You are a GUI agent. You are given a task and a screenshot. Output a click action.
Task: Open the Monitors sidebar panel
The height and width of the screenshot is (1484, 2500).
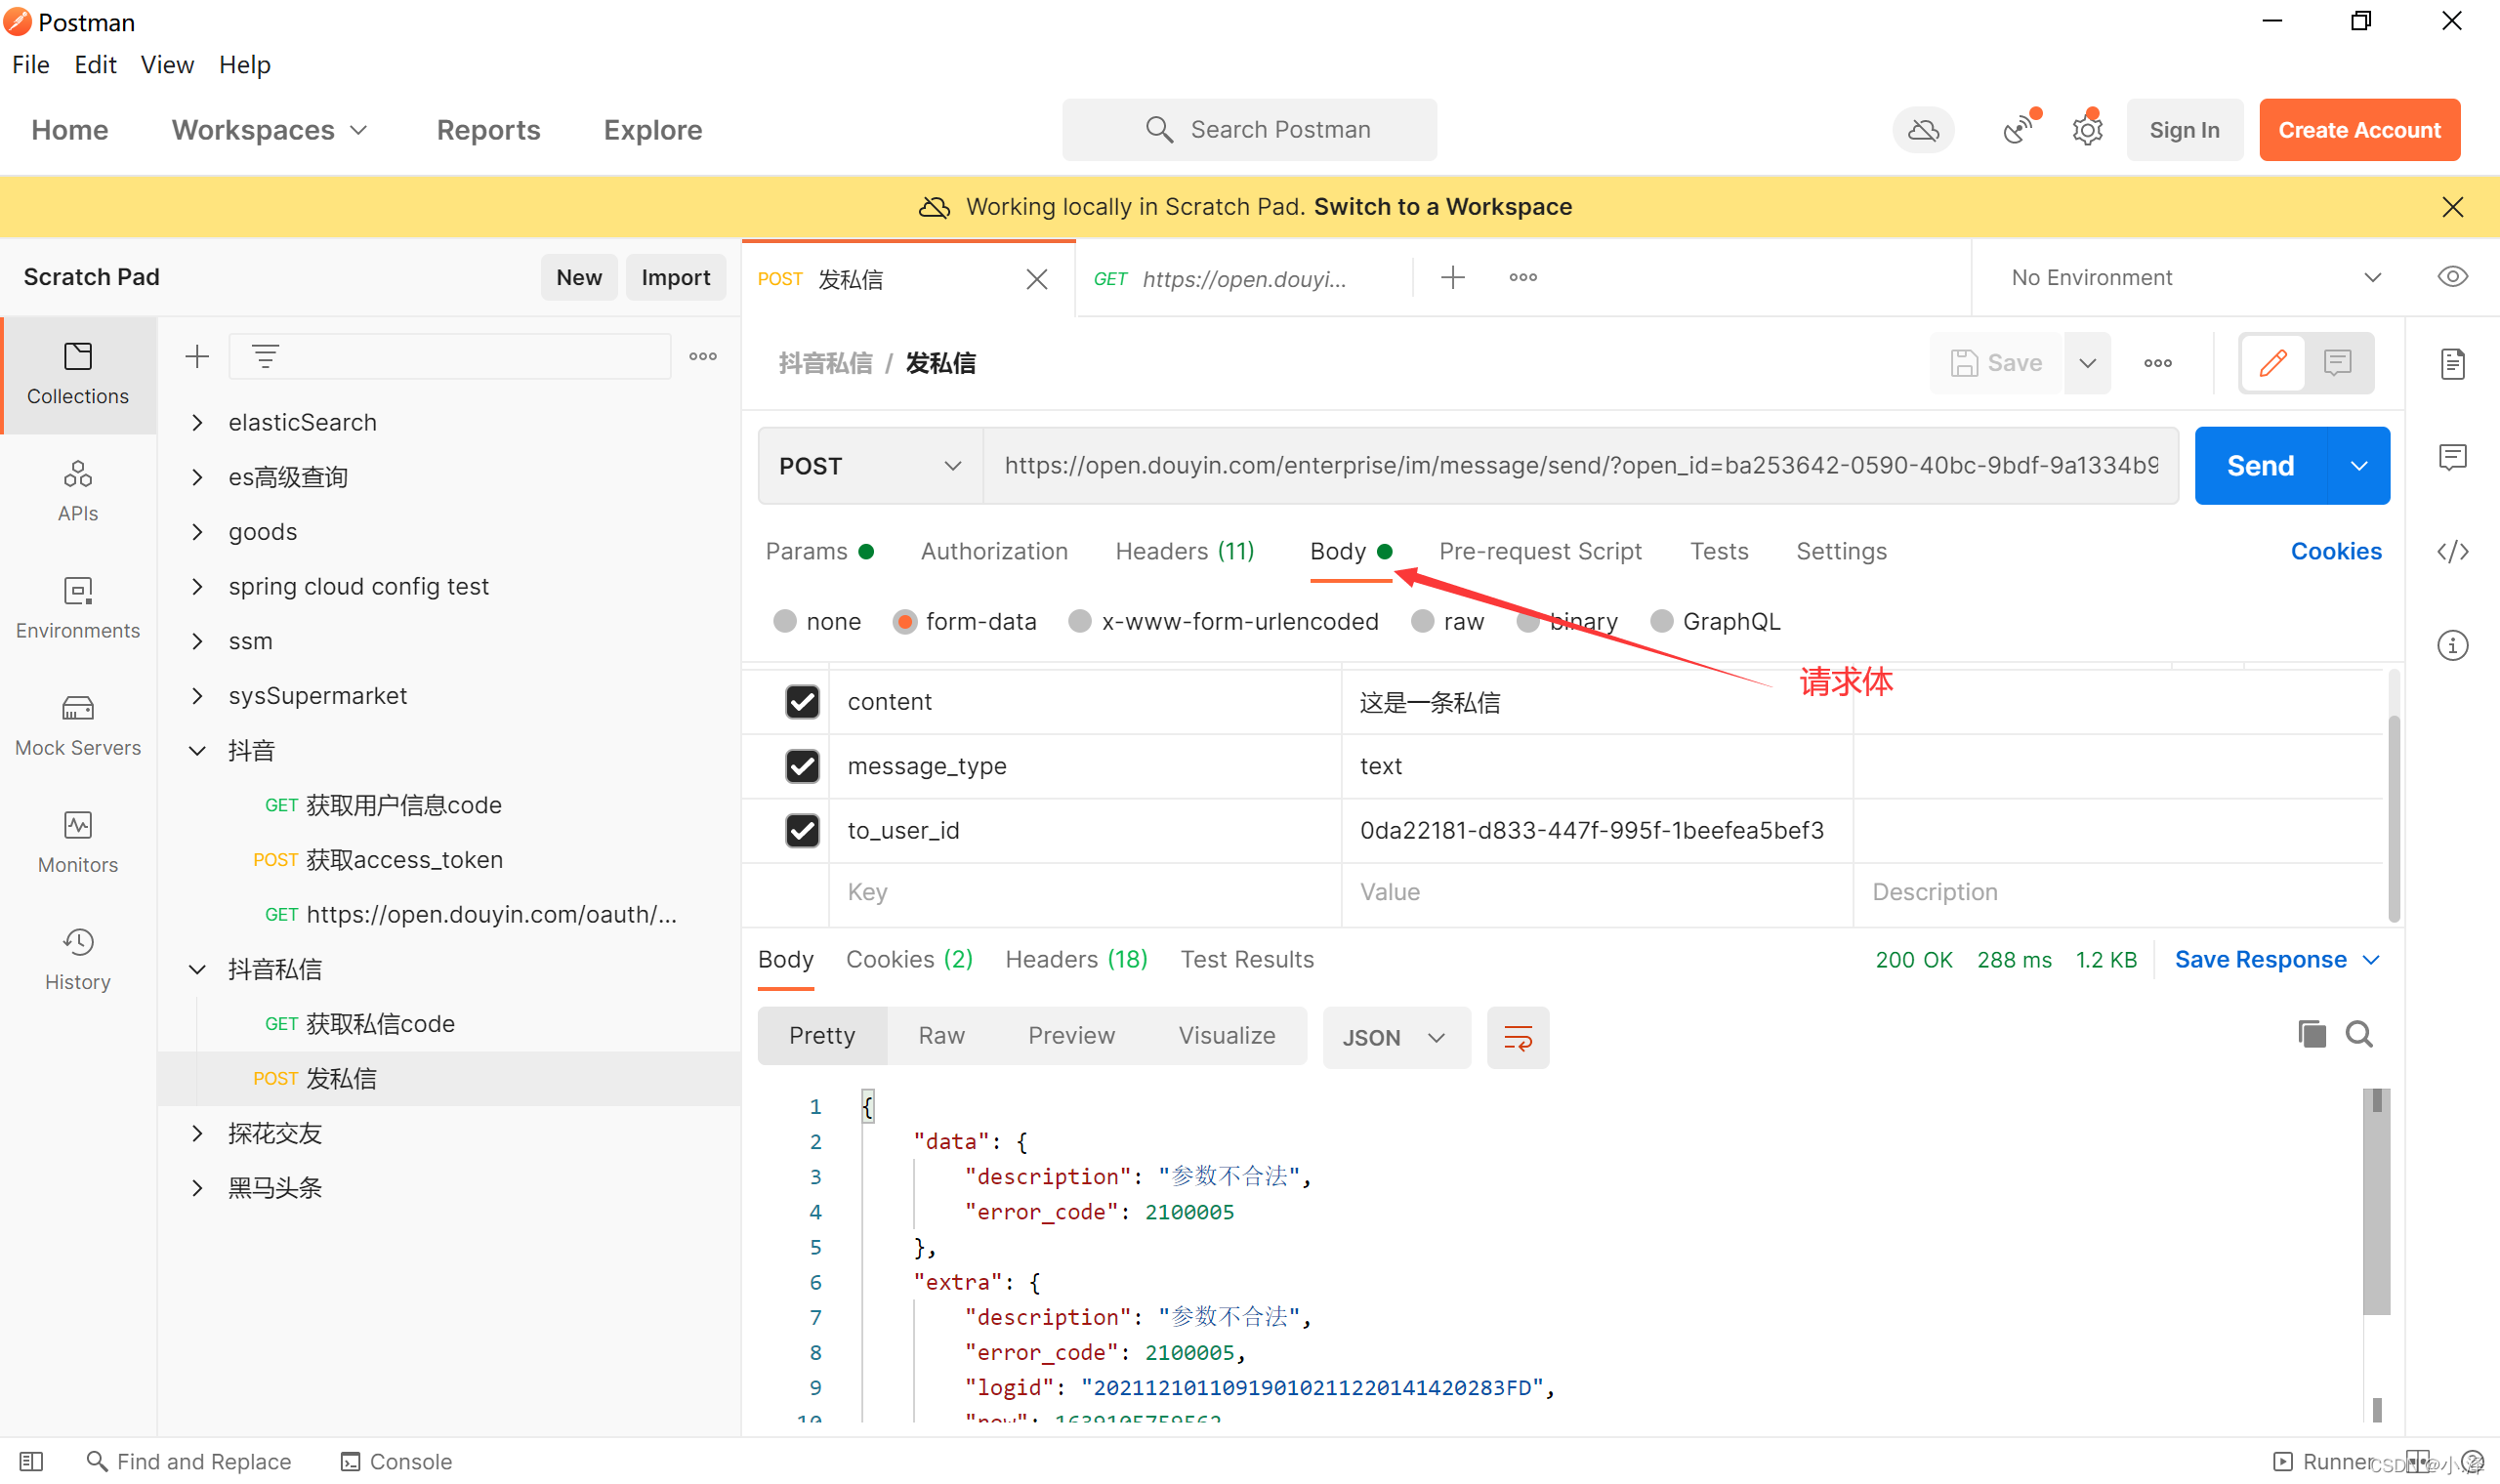pos(78,842)
